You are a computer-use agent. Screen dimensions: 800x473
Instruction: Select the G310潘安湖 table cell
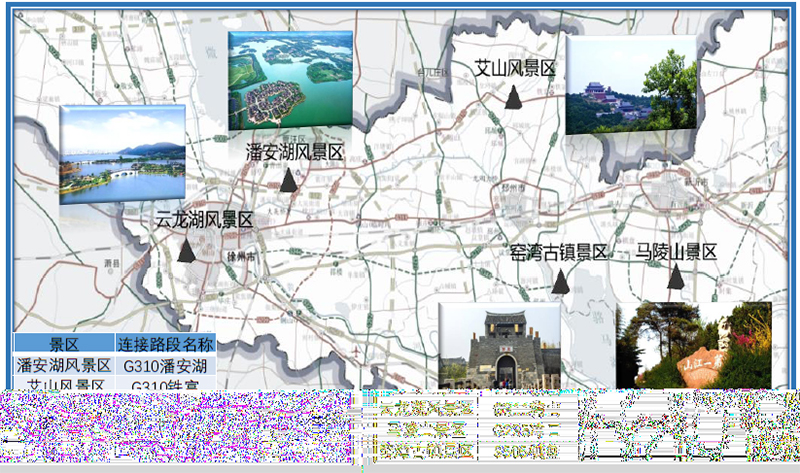coord(165,365)
